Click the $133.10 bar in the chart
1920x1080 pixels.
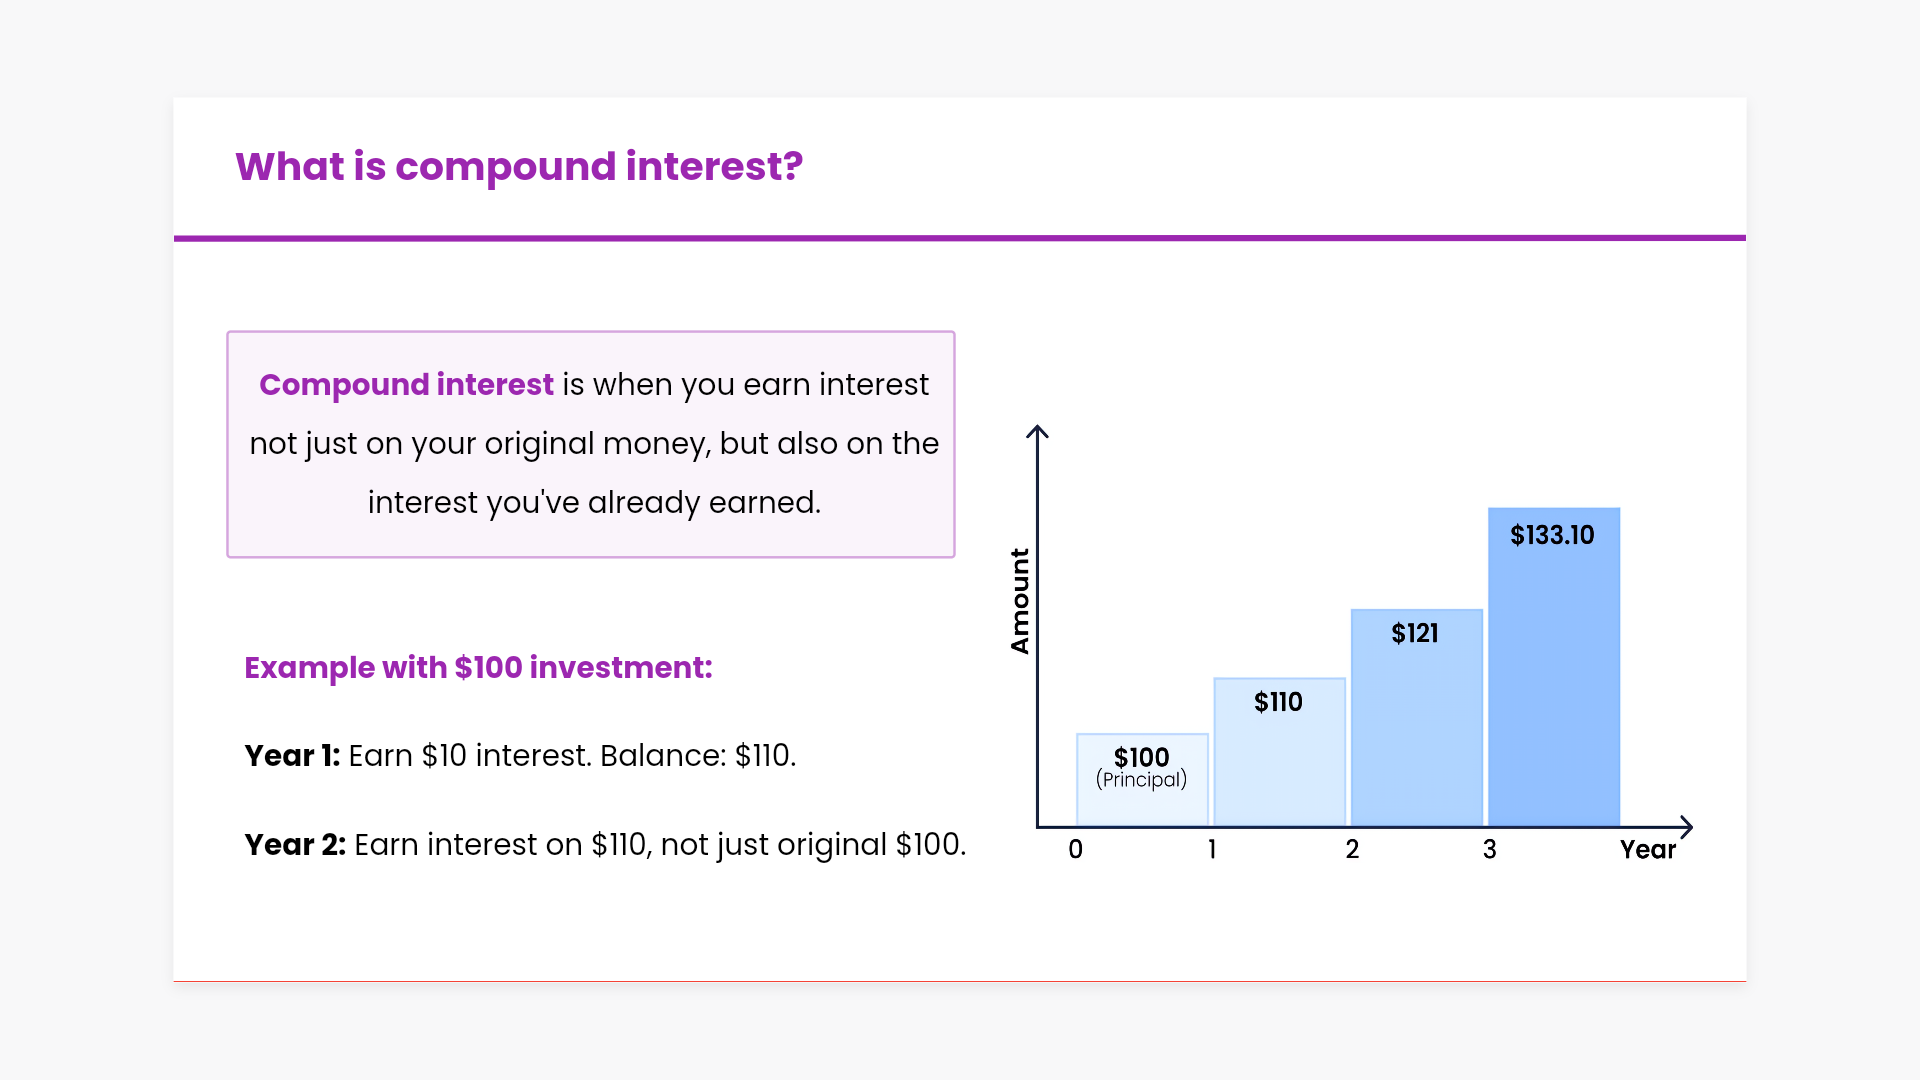click(x=1553, y=680)
